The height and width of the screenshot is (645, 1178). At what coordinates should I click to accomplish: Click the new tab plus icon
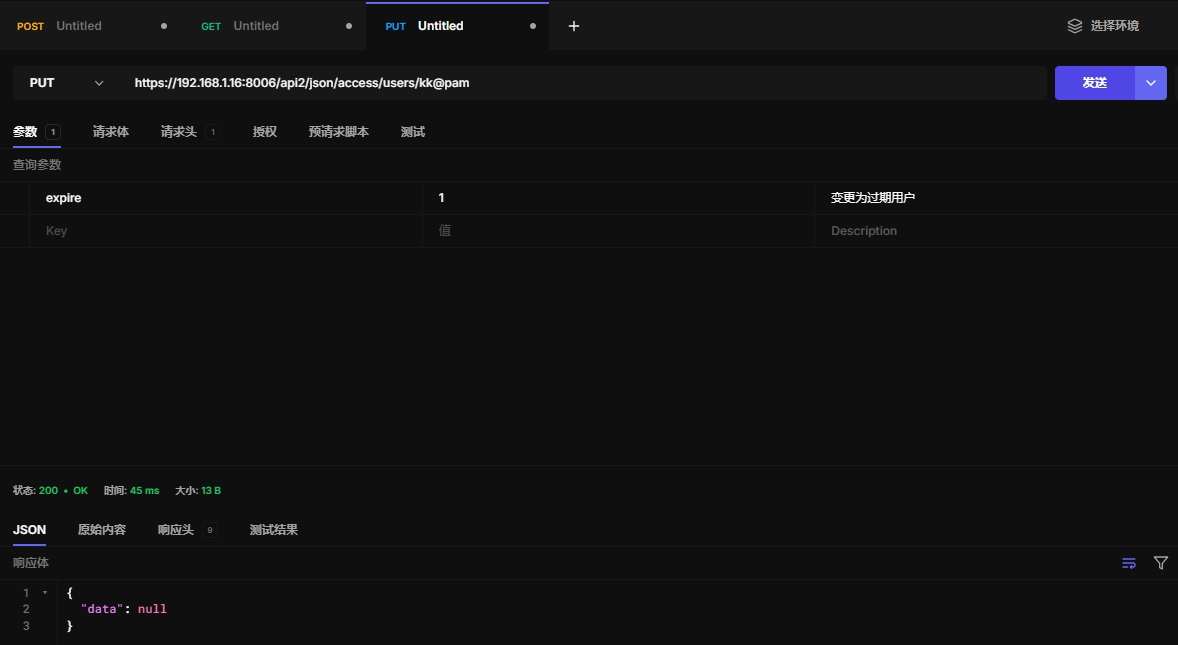pos(574,26)
